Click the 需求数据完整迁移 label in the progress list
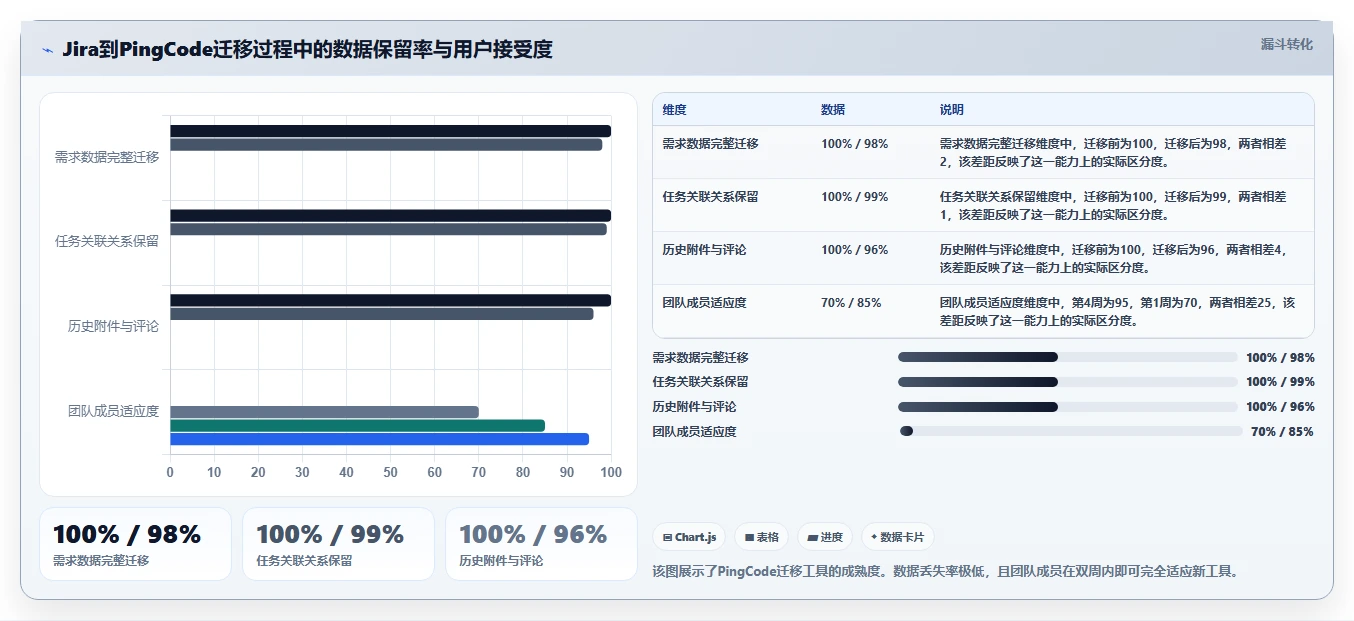Screen dimensions: 1354x621 pos(700,358)
